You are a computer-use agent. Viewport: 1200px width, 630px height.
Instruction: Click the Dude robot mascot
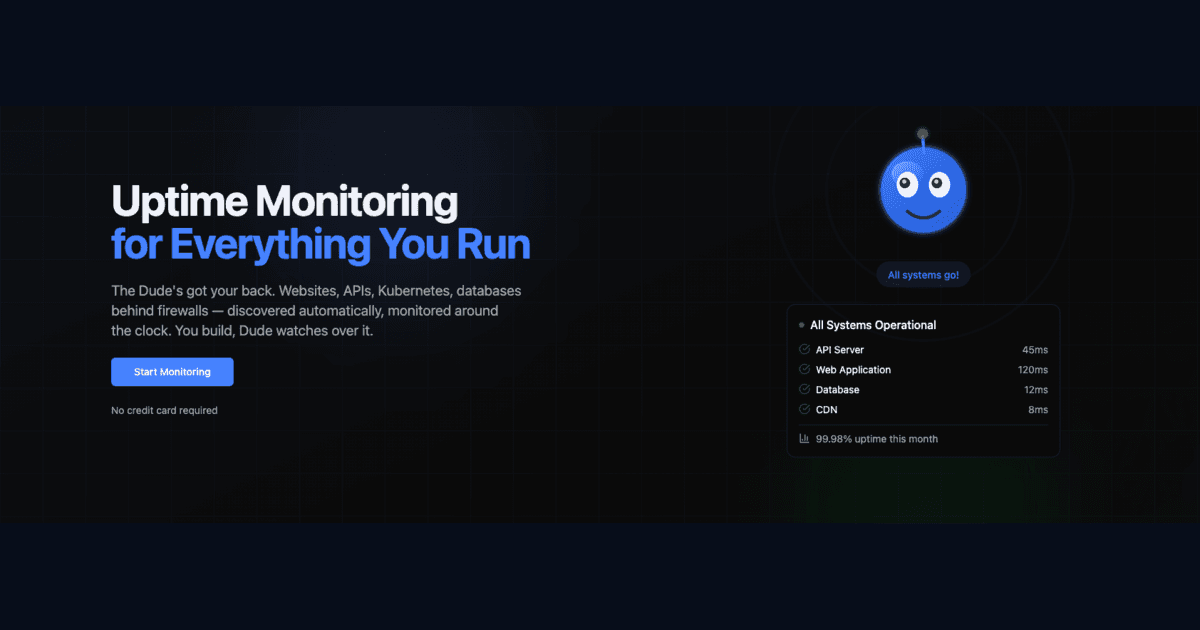(923, 190)
